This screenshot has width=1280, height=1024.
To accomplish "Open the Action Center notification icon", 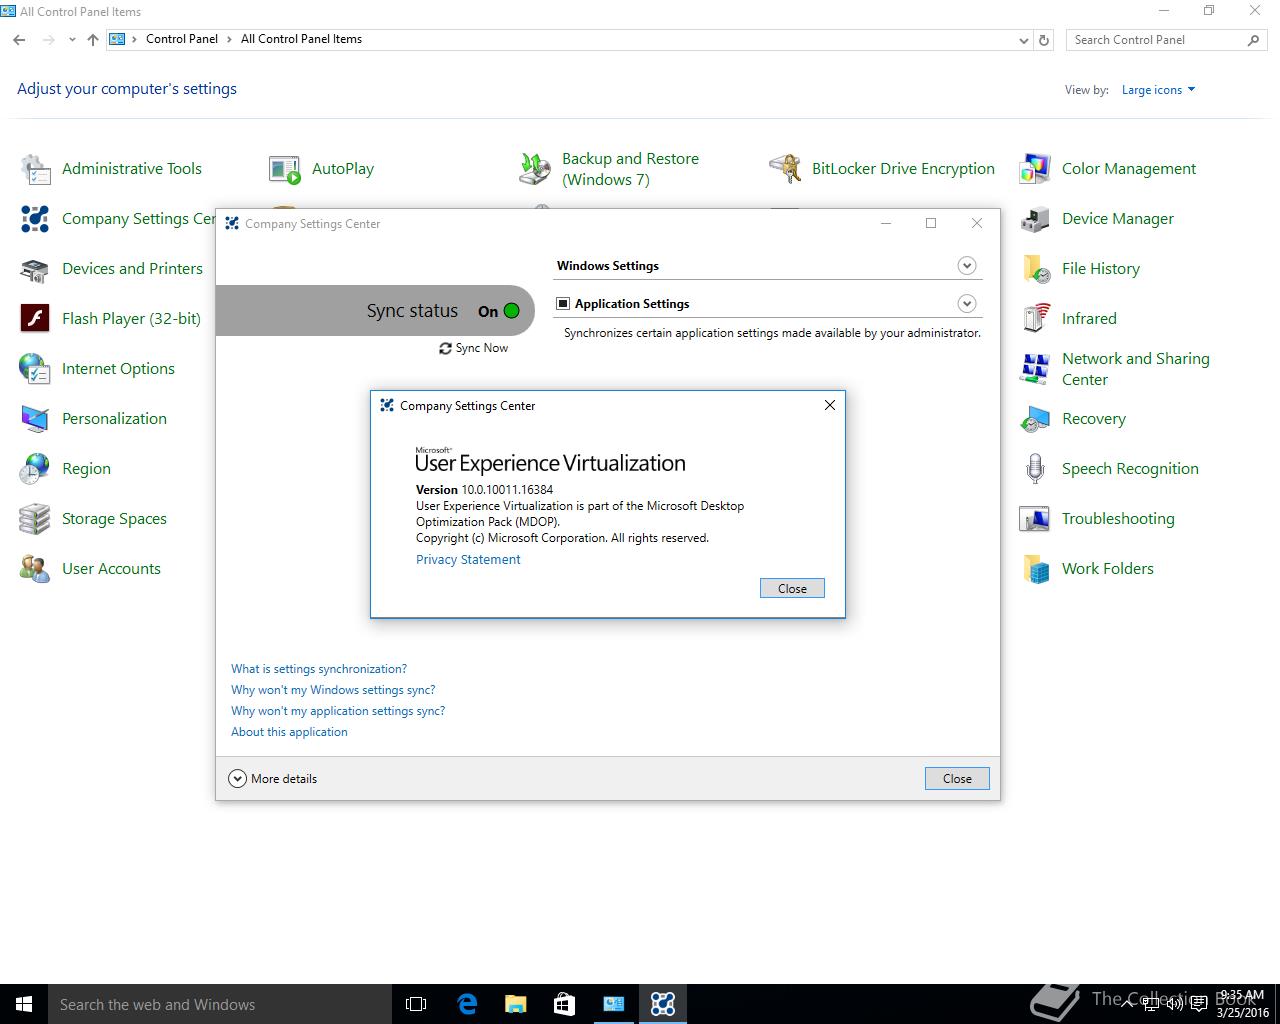I will (x=1199, y=1004).
